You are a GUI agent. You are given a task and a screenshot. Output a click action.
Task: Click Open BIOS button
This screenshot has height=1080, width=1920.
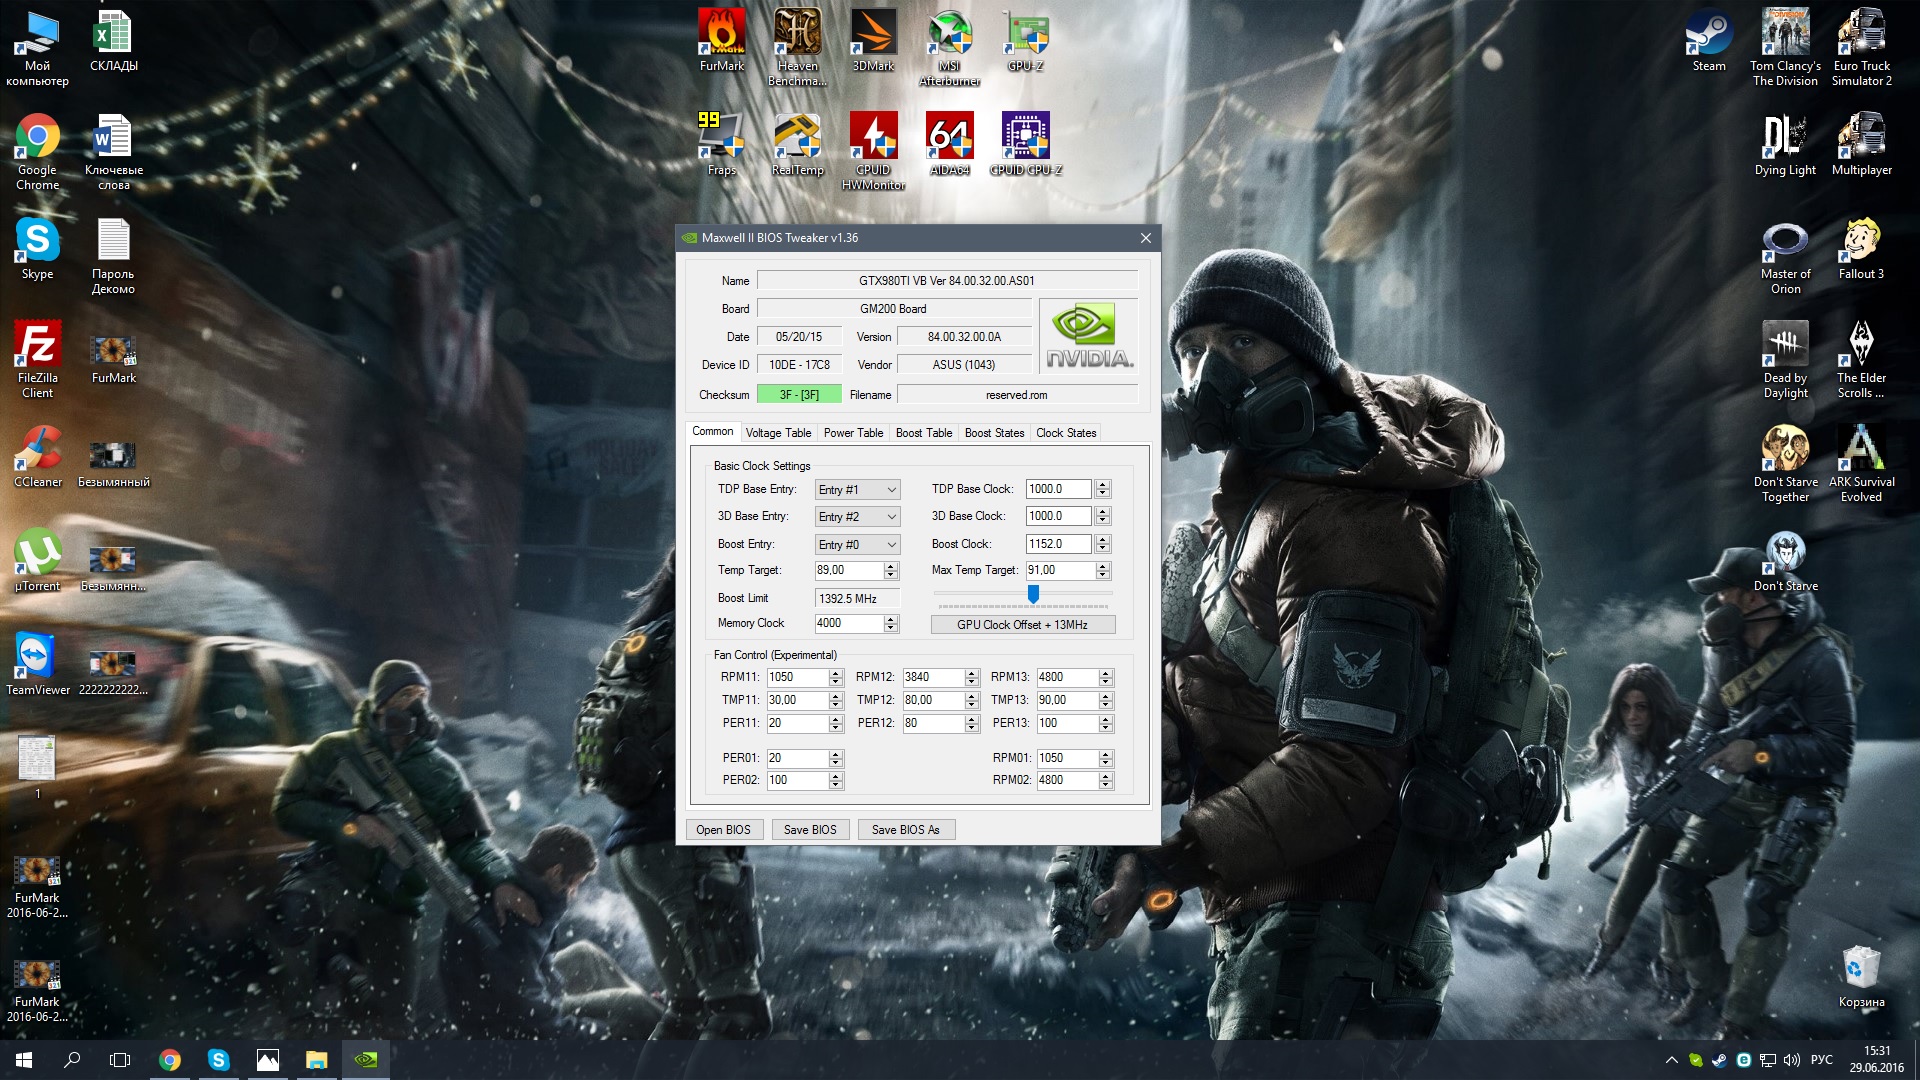(723, 830)
